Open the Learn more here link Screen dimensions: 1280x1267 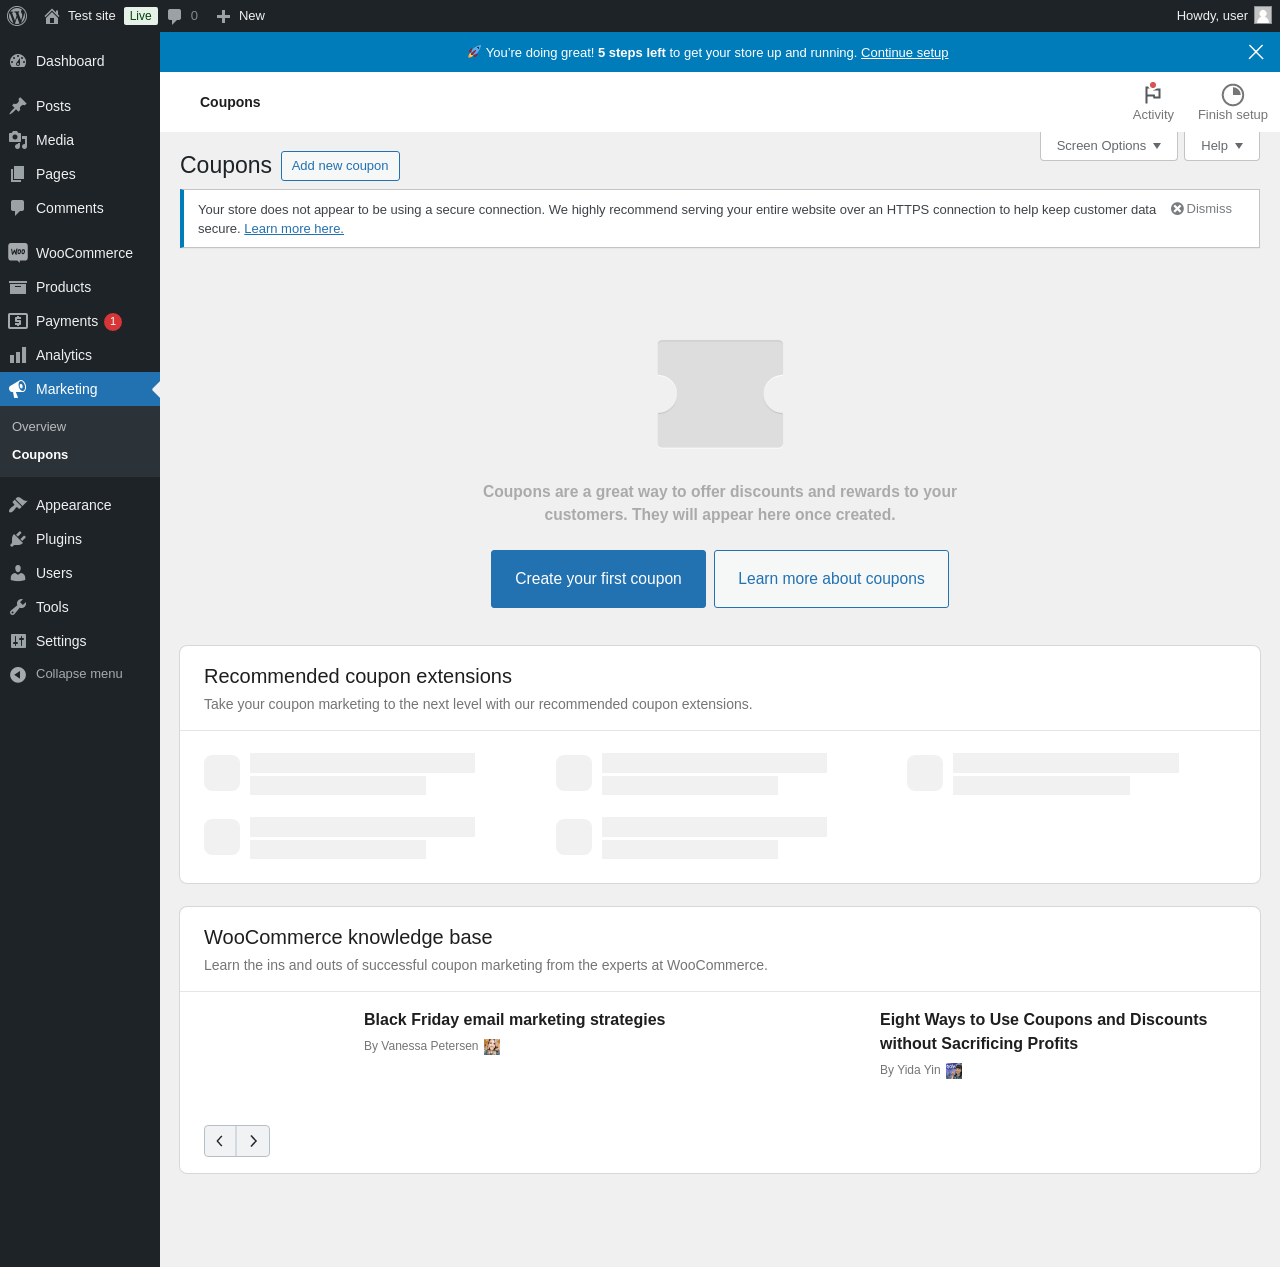coord(294,229)
